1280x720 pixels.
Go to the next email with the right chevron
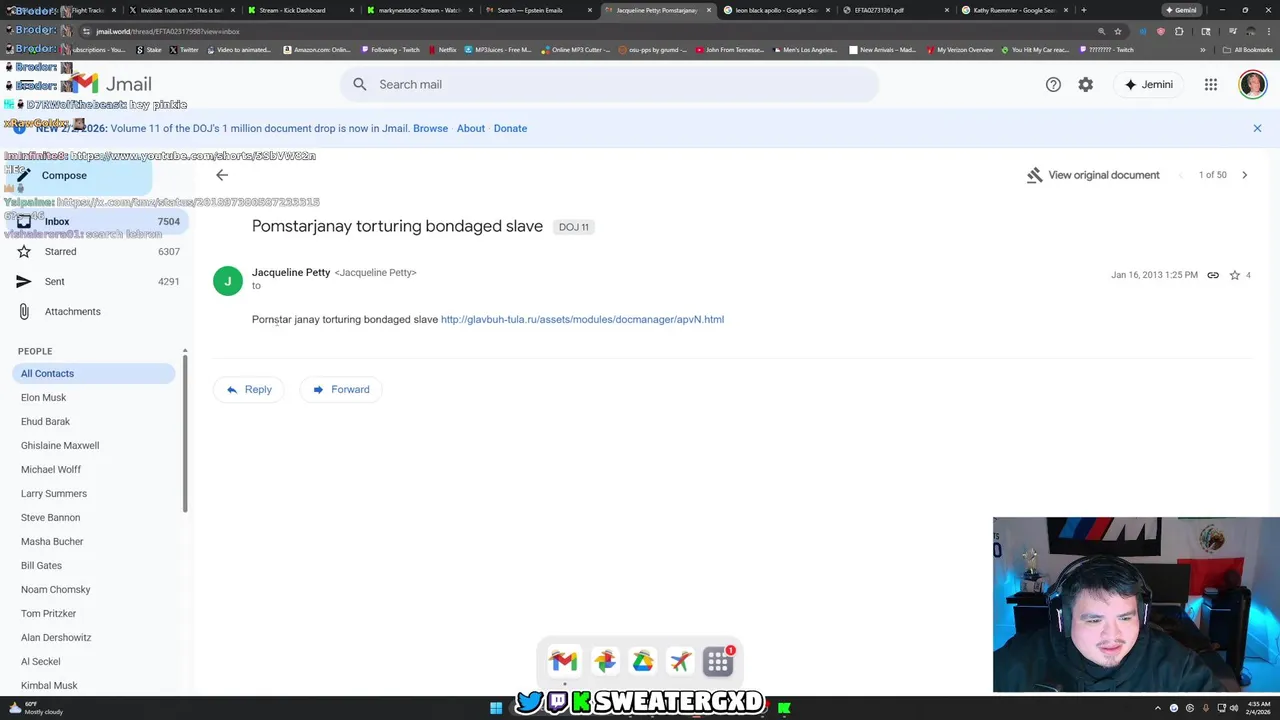coord(1244,175)
